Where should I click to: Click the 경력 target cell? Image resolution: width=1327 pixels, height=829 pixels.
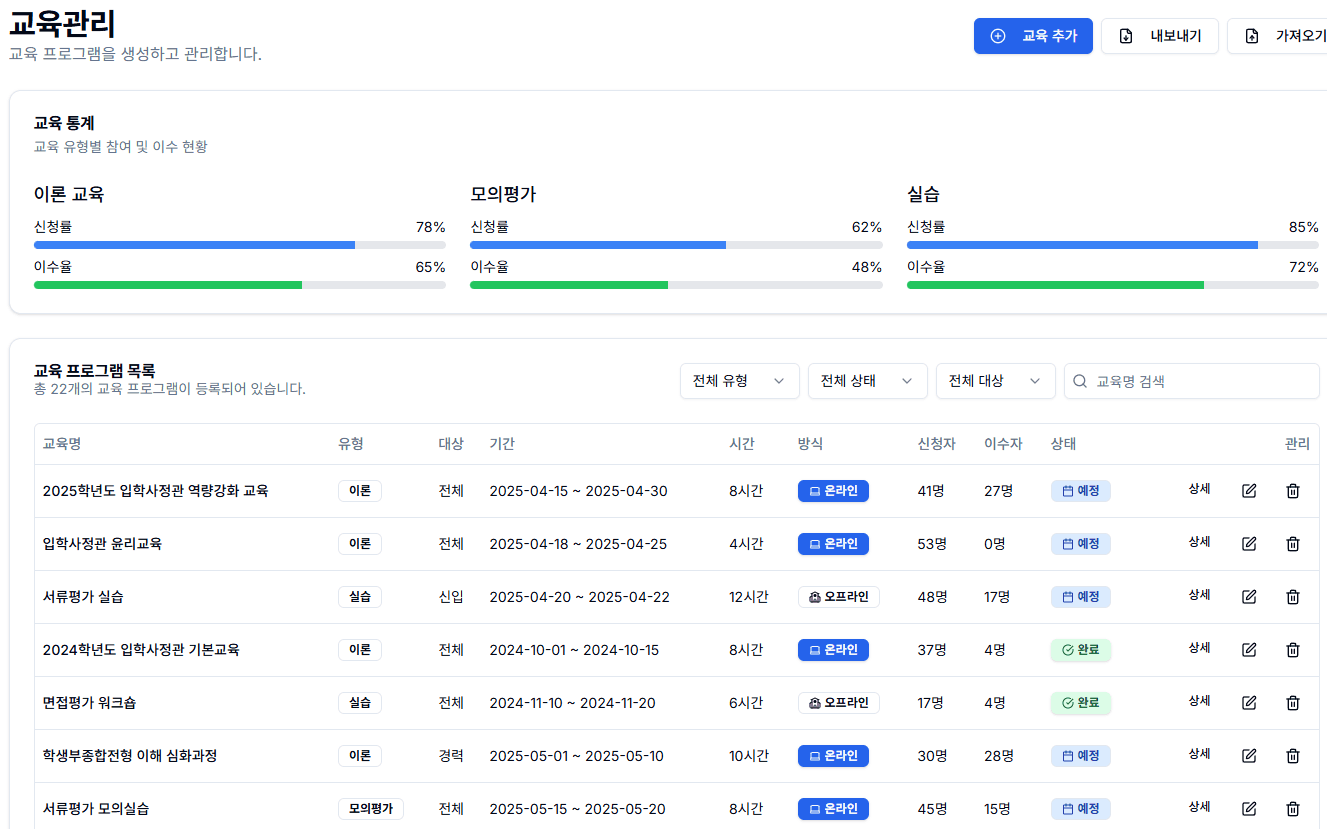pyautogui.click(x=451, y=756)
